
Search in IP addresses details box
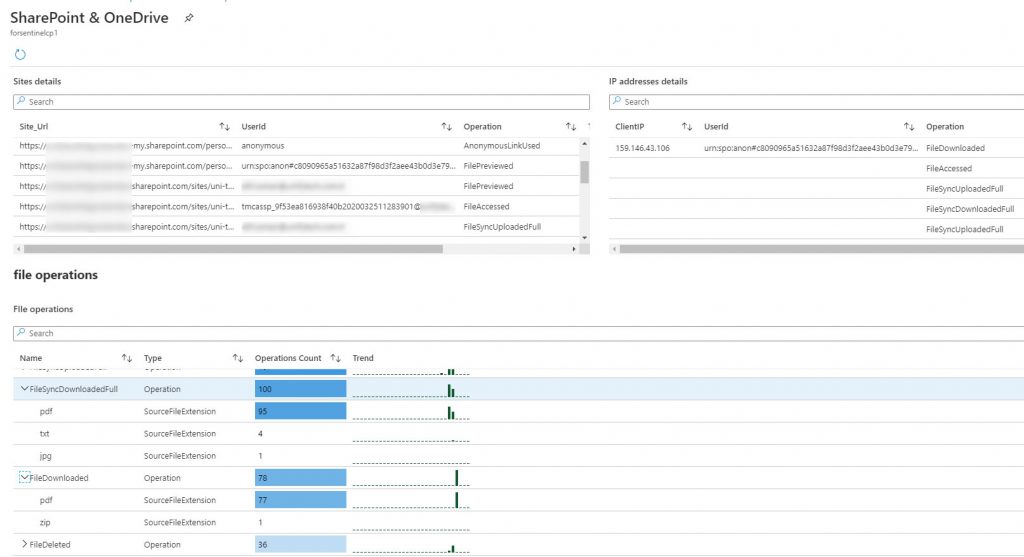(x=816, y=102)
